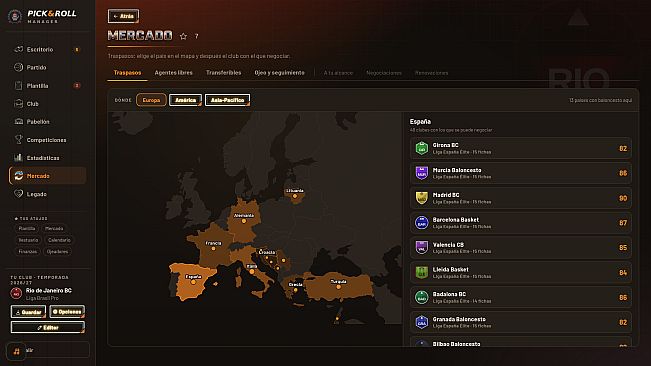Open the Madrid BC club row
The width and height of the screenshot is (651, 366).
(521, 198)
